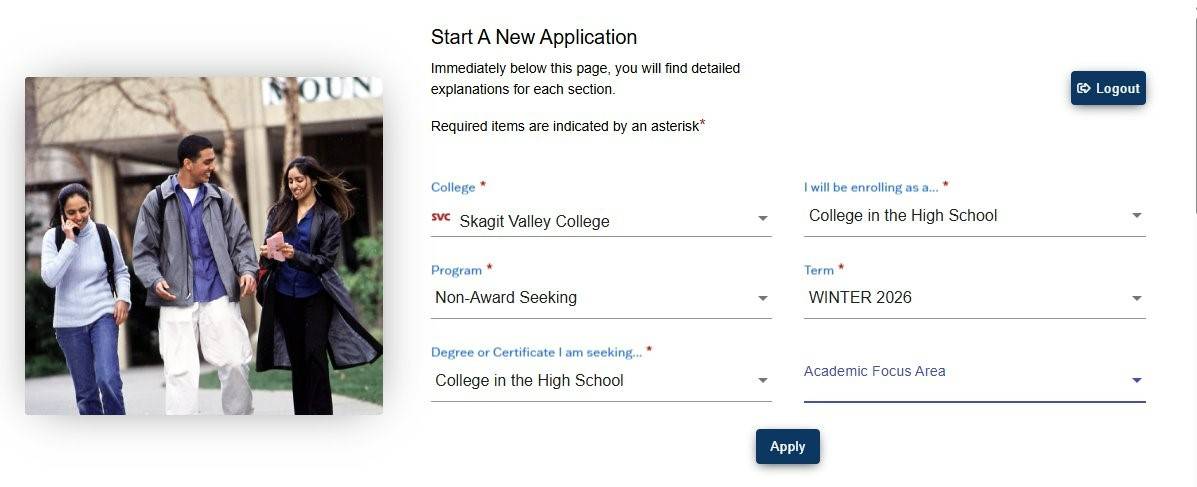Open the Non-Award Seeking program list
Screen dimensions: 1197x487
click(590, 298)
